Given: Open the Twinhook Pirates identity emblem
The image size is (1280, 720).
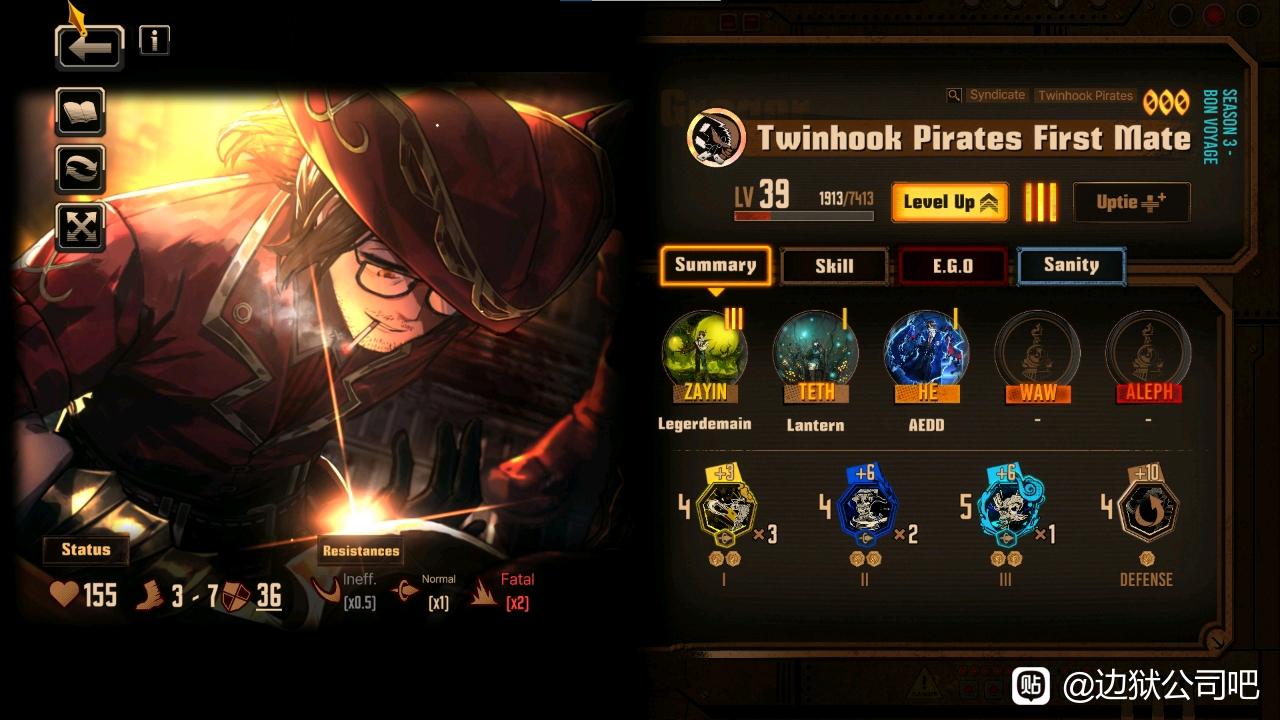Looking at the screenshot, I should [x=716, y=138].
